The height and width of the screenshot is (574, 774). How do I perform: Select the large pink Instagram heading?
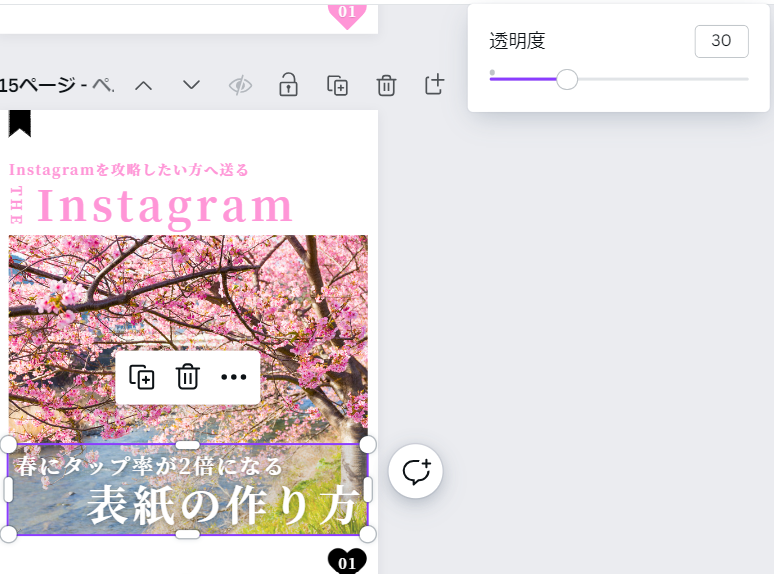pos(165,207)
